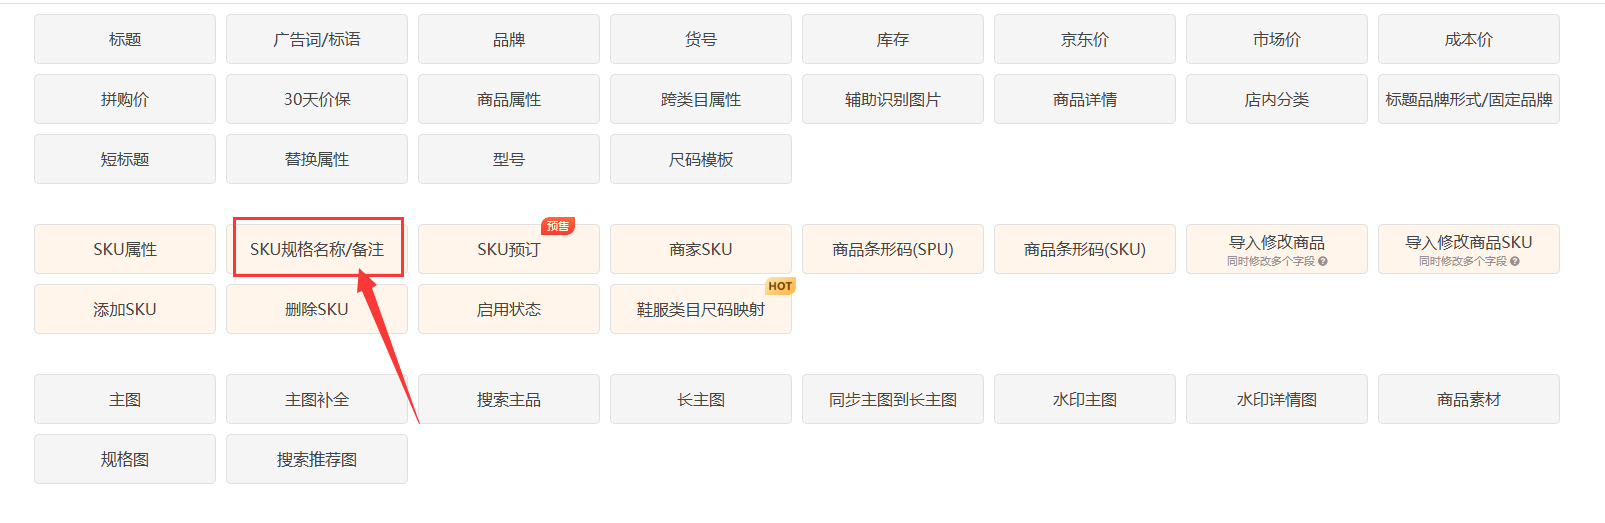Open the SKU规格名称/备注 editor
Screen dimensions: 1605x523
(317, 249)
